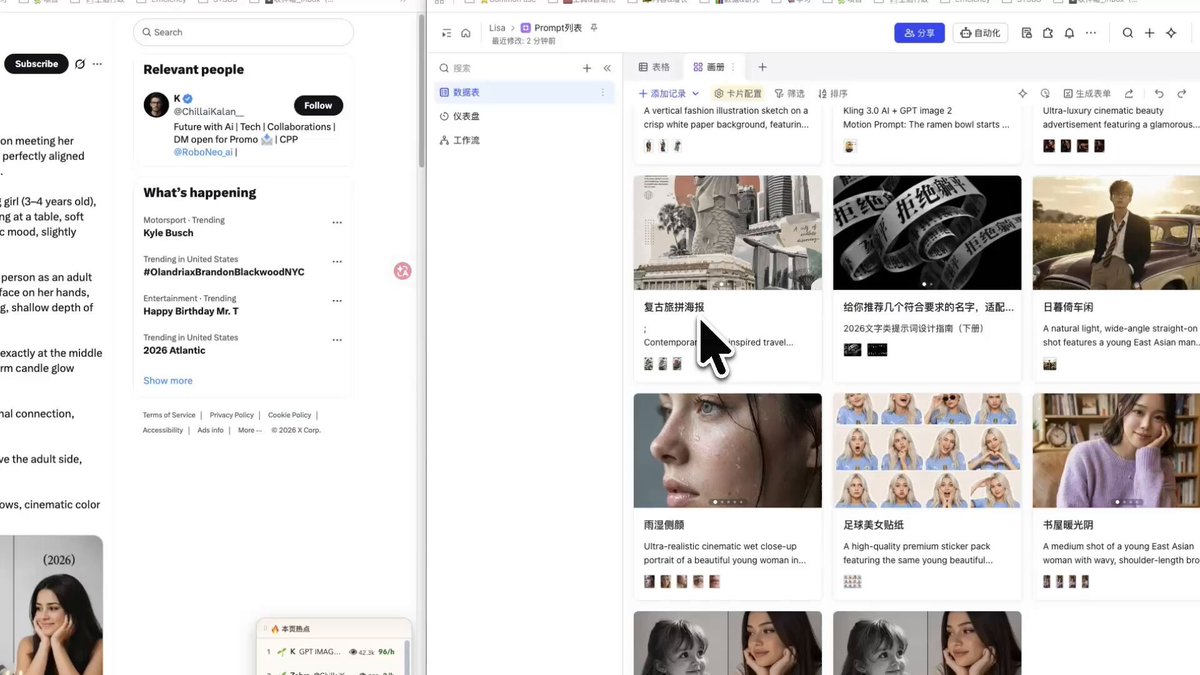Open the 筛选 filter option
This screenshot has height=675, width=1200.
point(790,93)
